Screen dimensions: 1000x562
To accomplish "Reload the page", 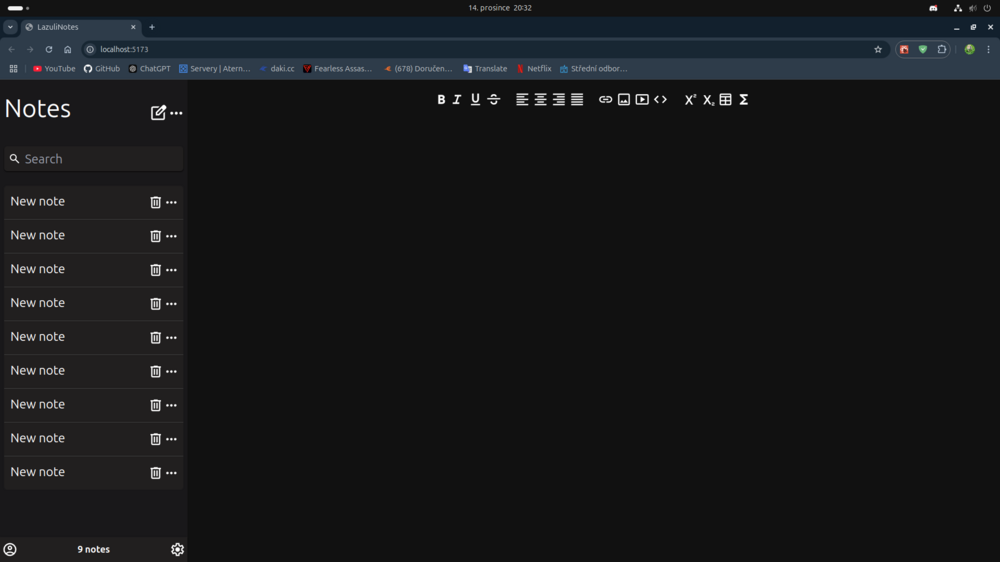I will coord(48,49).
